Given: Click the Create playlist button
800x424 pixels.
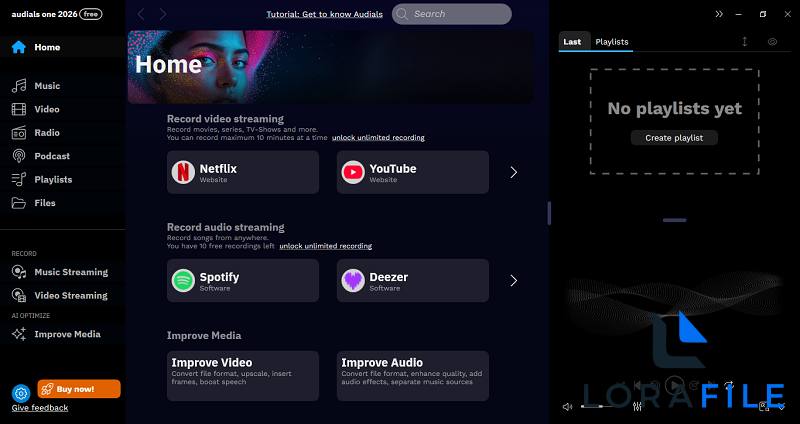Looking at the screenshot, I should pyautogui.click(x=674, y=138).
